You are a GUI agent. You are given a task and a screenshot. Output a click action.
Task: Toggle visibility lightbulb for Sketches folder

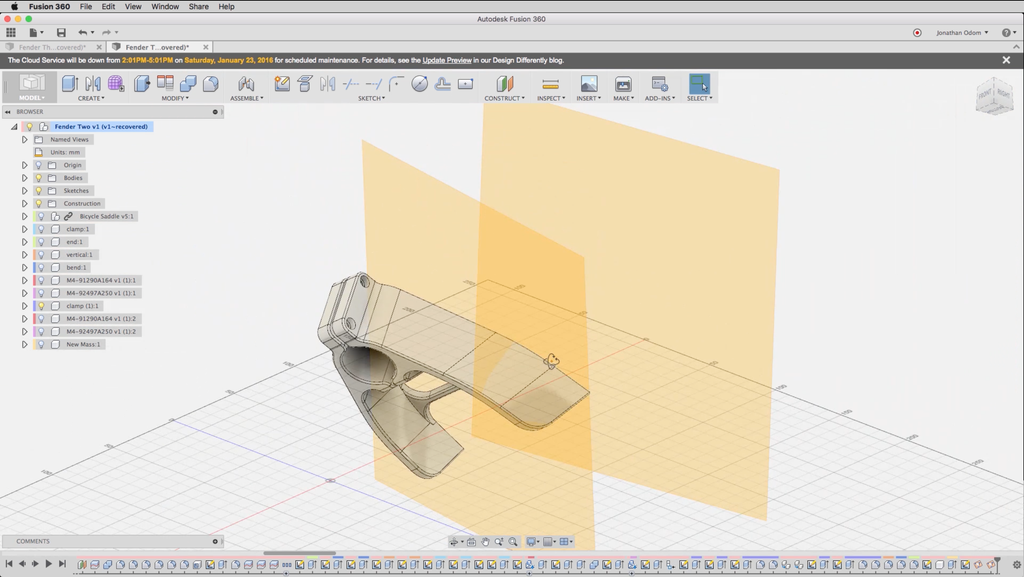[x=39, y=191]
